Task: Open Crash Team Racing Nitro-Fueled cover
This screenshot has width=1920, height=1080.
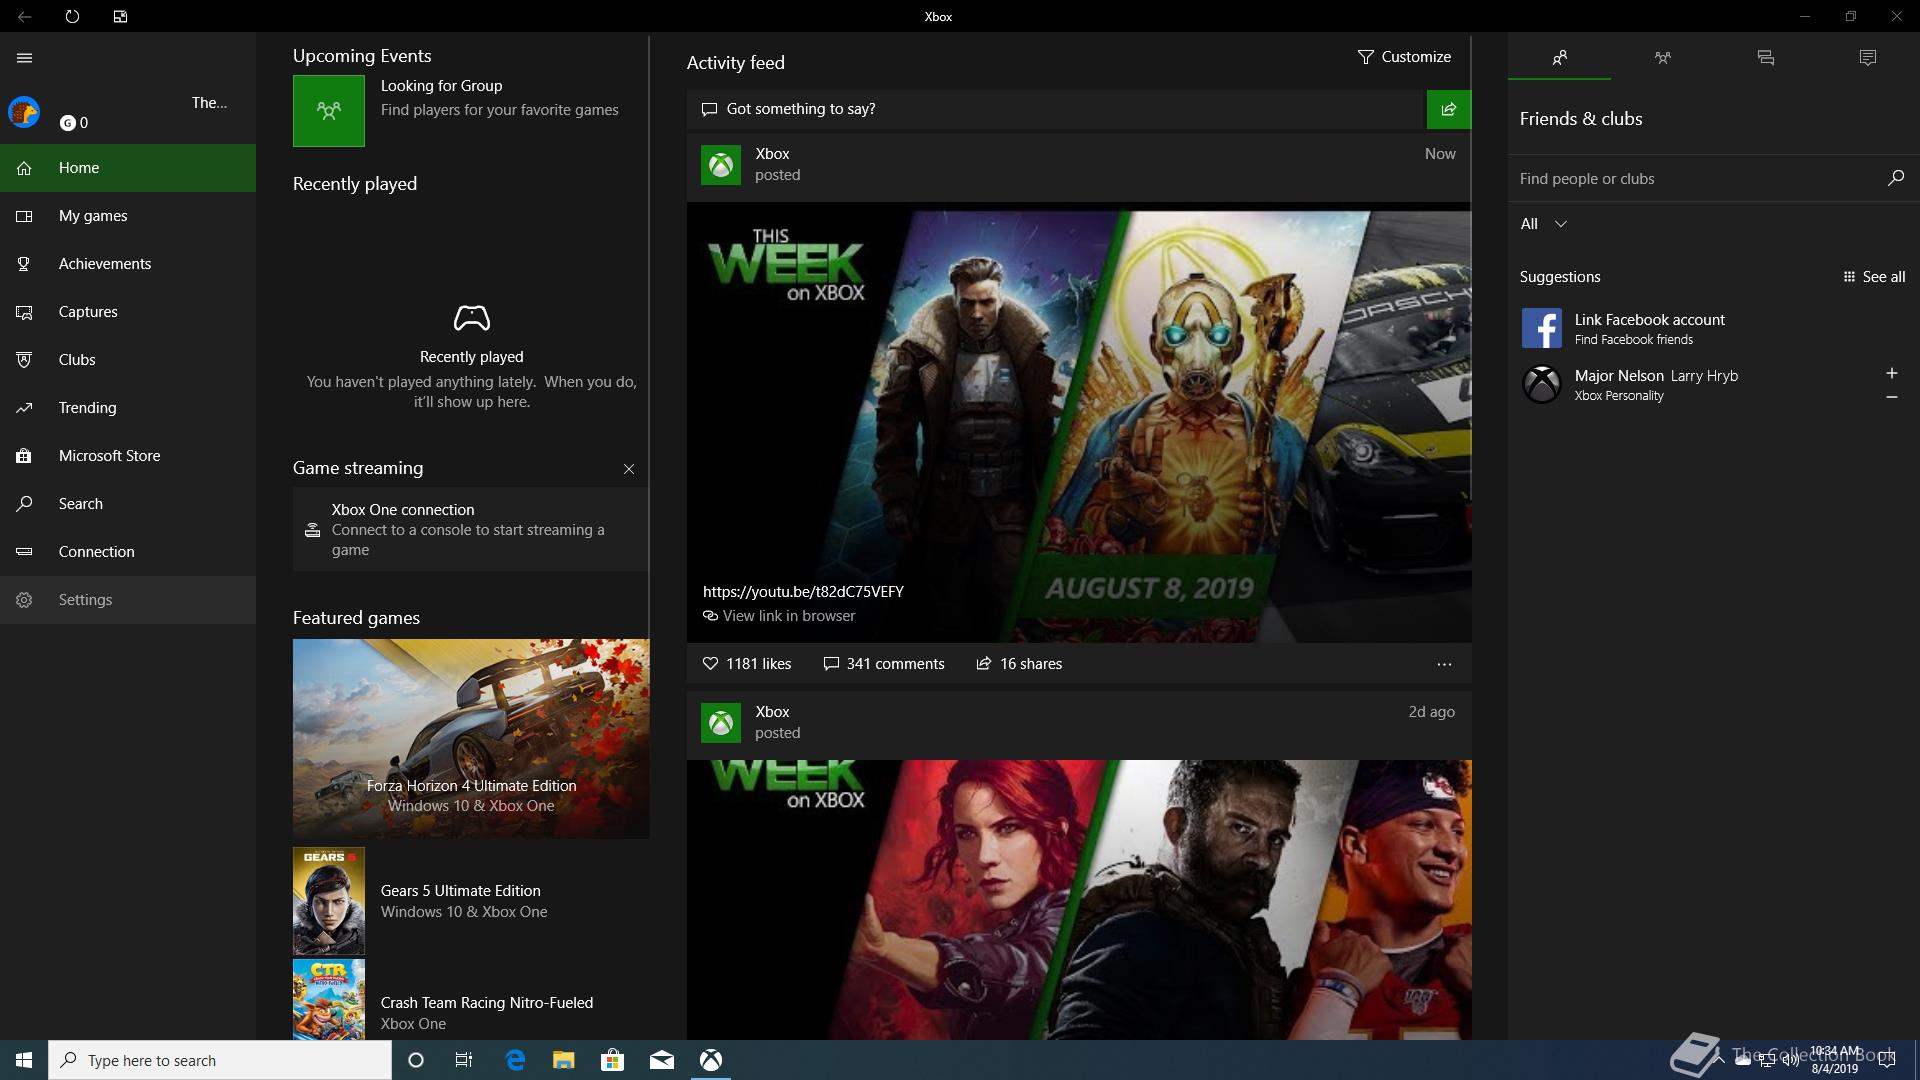Action: point(329,1000)
